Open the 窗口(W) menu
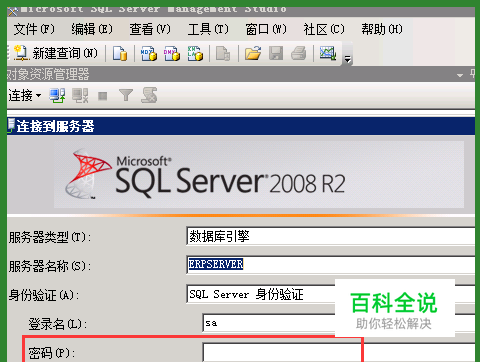This screenshot has width=480, height=362. (x=266, y=29)
